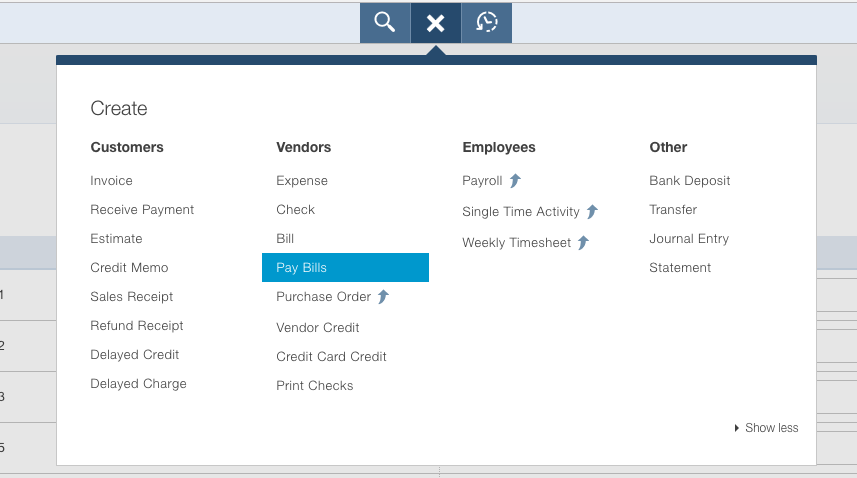Screen dimensions: 857x478
Task: Select Transfer under Other
Action: tap(673, 210)
